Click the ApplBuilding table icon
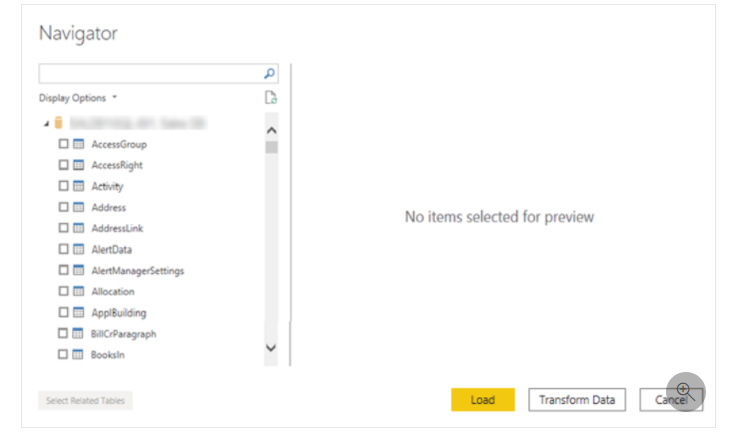This screenshot has height=436, width=739. click(79, 312)
